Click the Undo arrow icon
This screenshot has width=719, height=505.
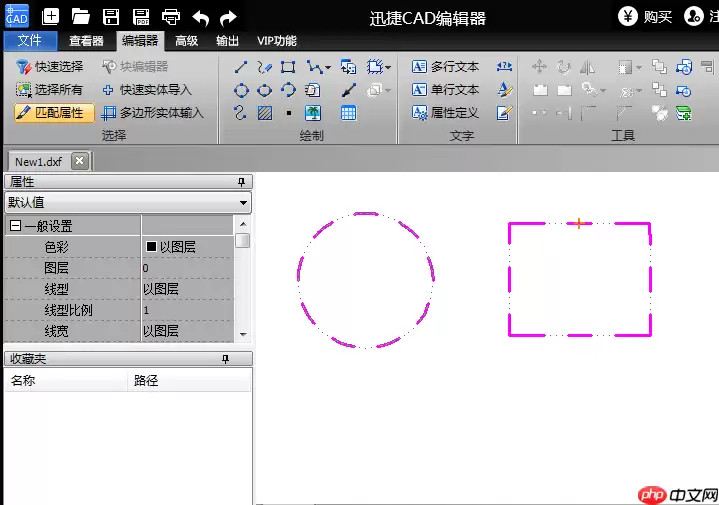pos(201,16)
